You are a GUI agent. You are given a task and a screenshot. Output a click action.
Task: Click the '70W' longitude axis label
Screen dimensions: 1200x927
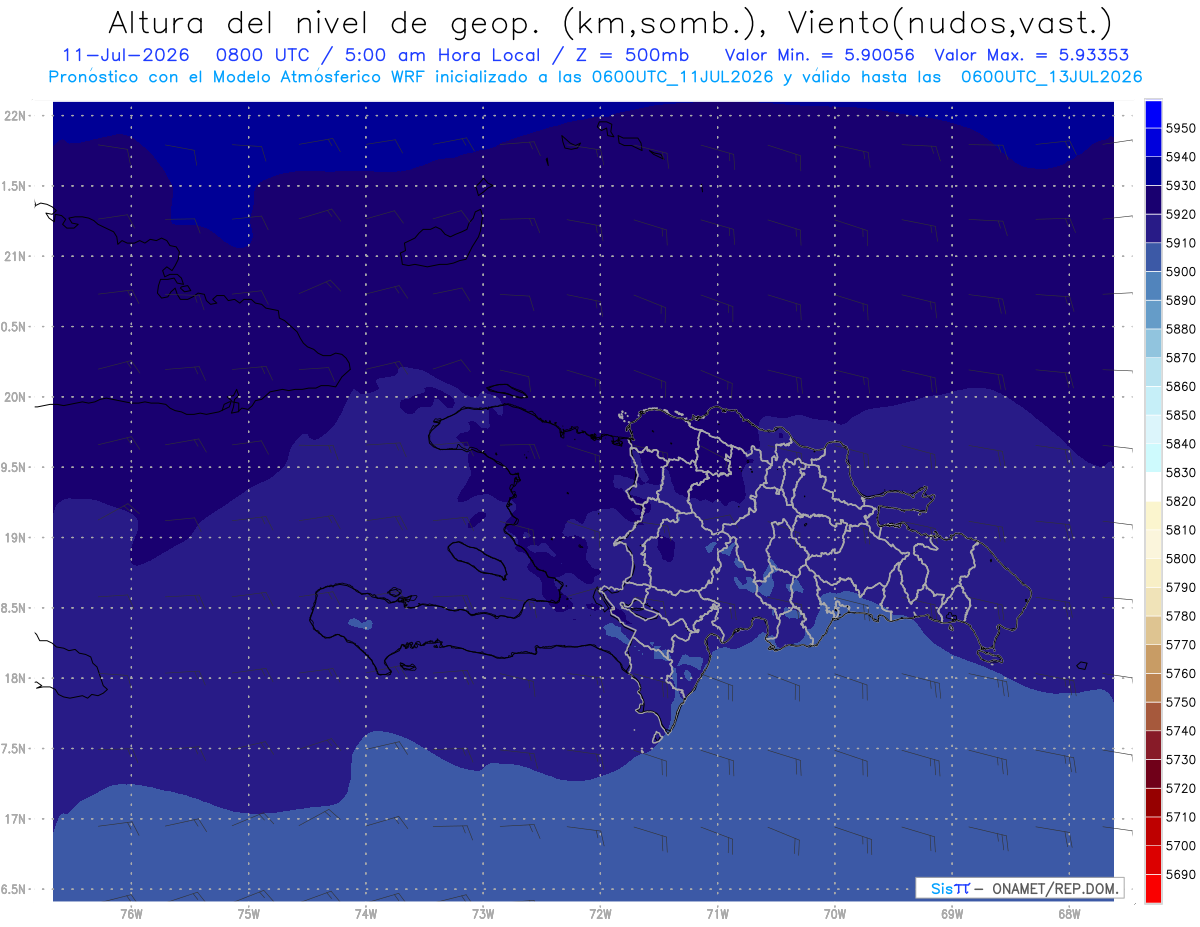835,914
